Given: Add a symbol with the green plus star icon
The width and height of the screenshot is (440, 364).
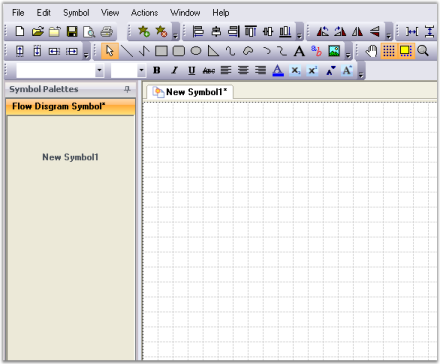Looking at the screenshot, I should tap(144, 32).
